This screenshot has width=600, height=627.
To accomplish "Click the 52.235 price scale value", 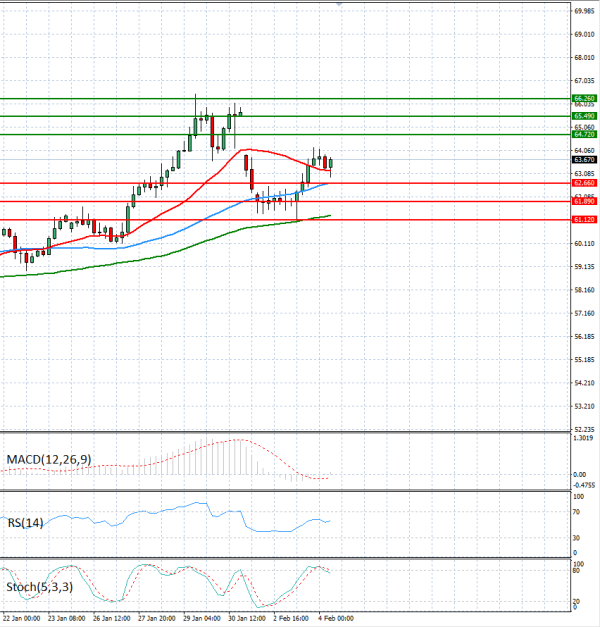I will pyautogui.click(x=584, y=430).
